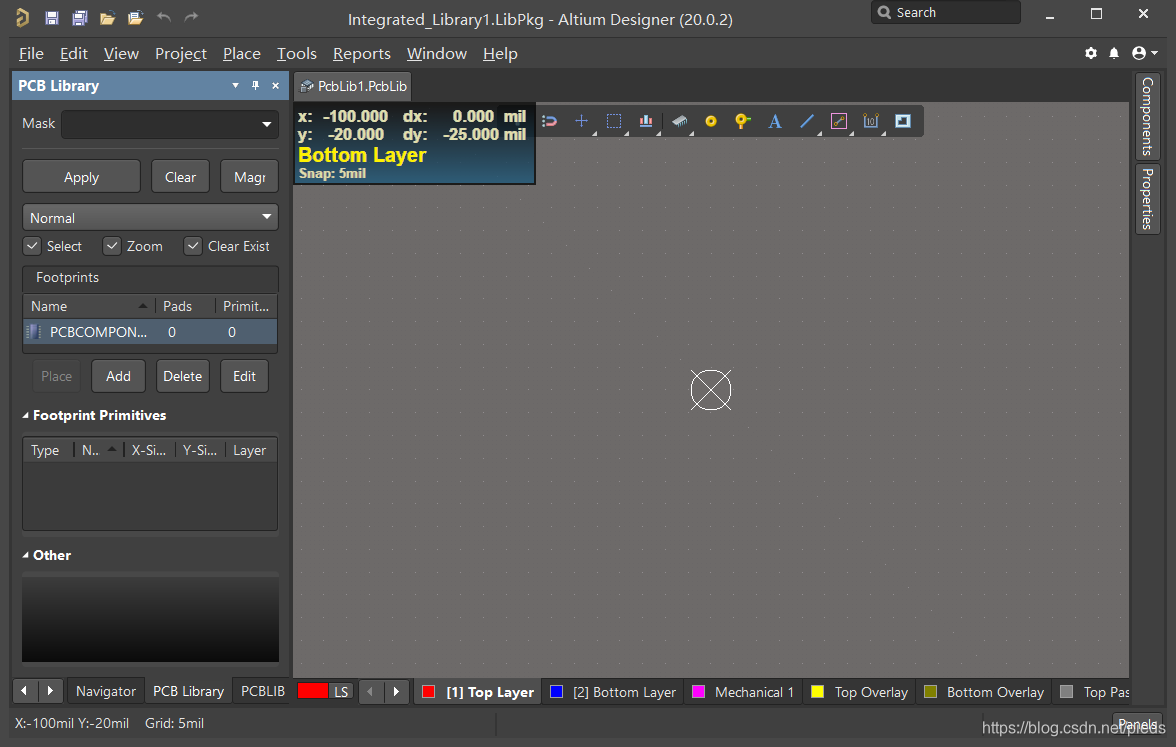The height and width of the screenshot is (747, 1176).
Task: Toggle the Select checkbox
Action: pos(32,246)
